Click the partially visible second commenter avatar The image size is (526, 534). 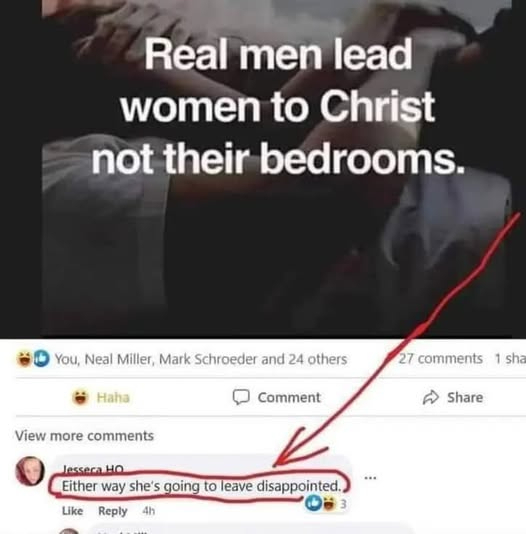tap(69, 531)
